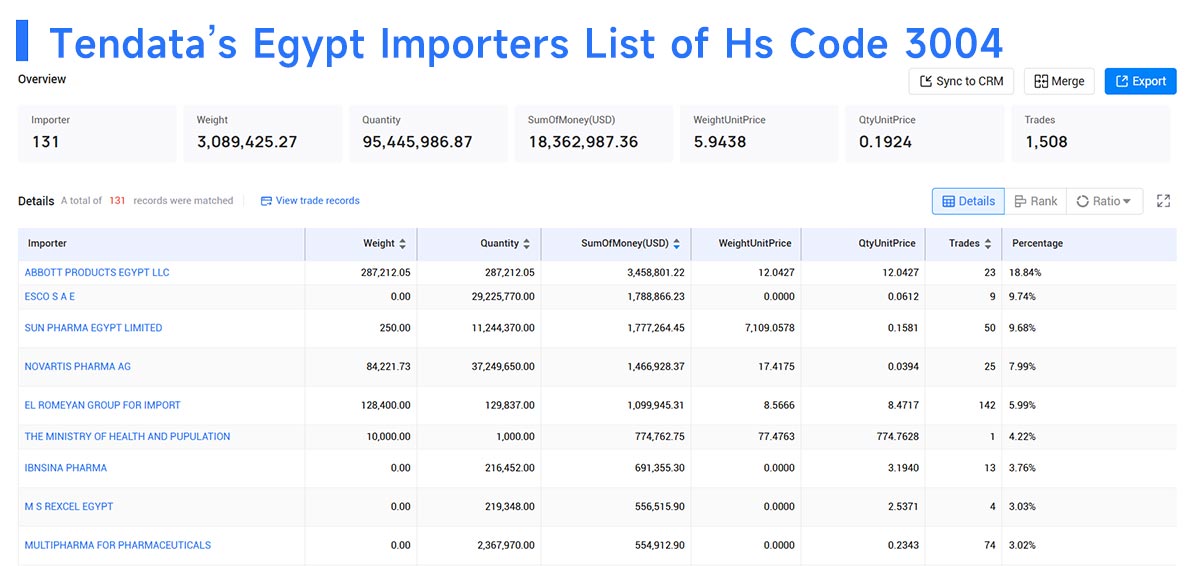The width and height of the screenshot is (1190, 566).
Task: Select the SumOfMoney 18,362,987.36 overview card
Action: (593, 134)
